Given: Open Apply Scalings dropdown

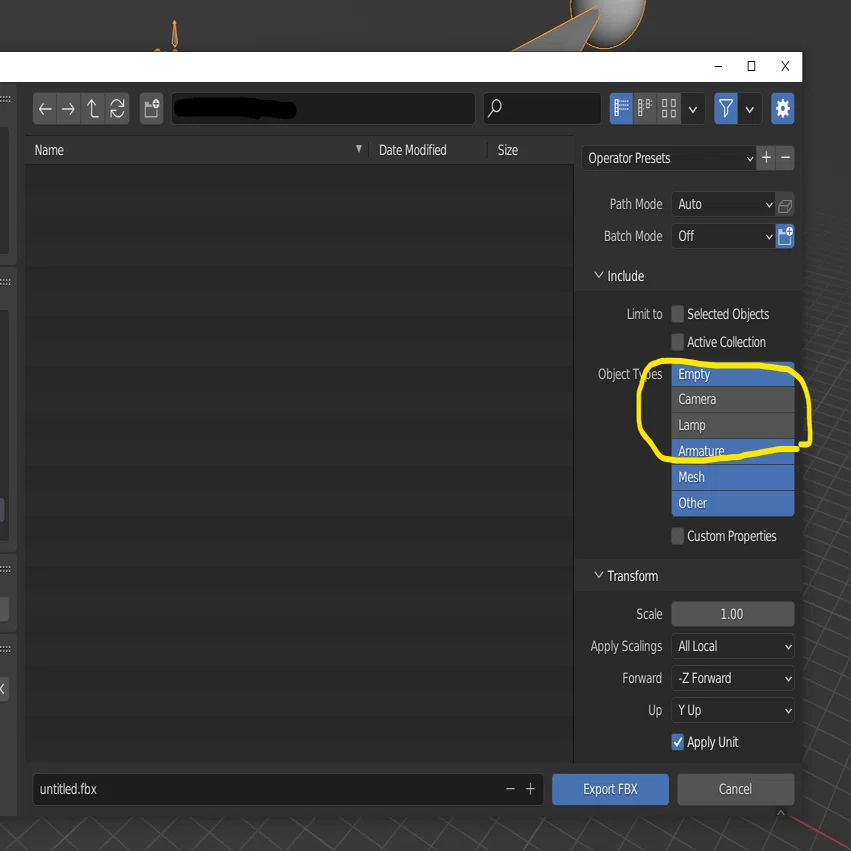Looking at the screenshot, I should point(733,646).
